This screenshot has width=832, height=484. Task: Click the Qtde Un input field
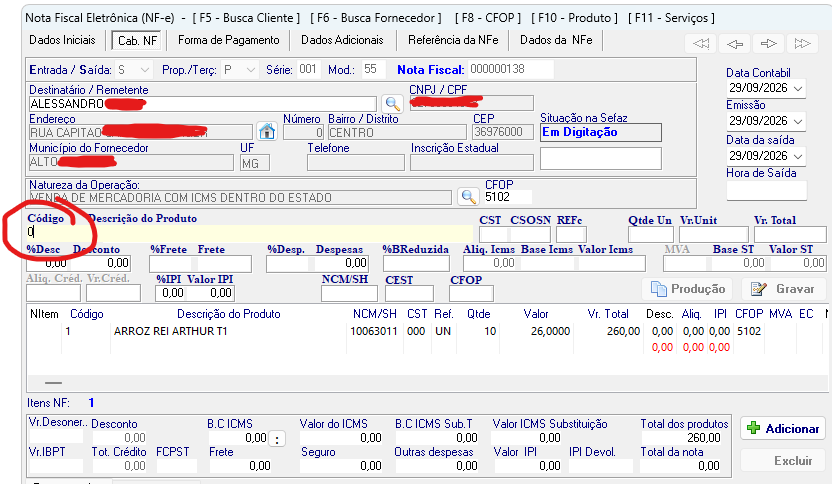coord(651,234)
